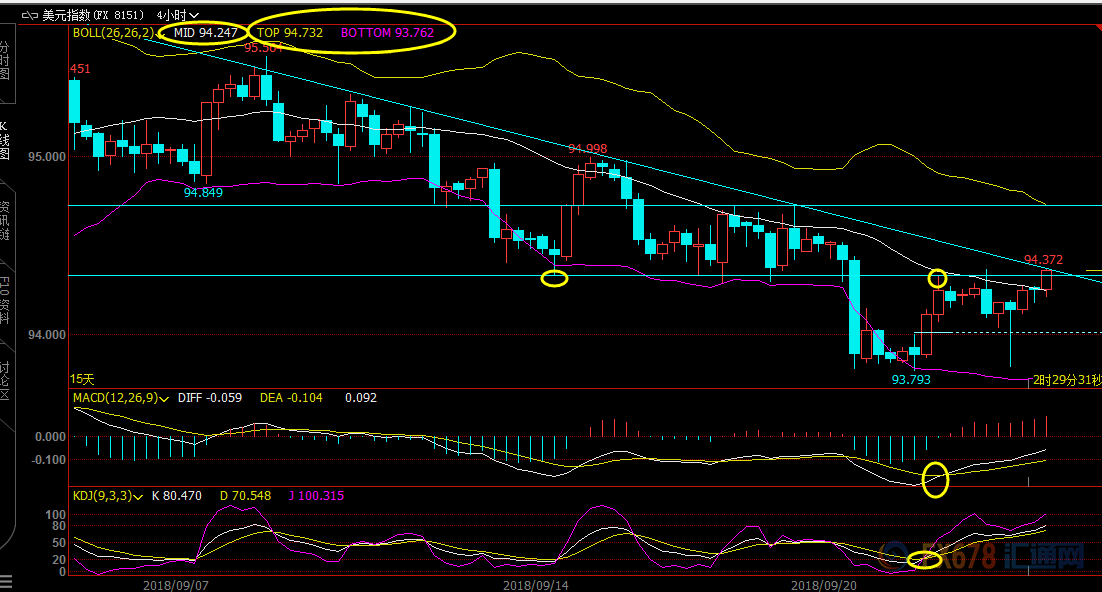Open the KDJ(9,3,3) indicator dropdown
The height and width of the screenshot is (592, 1102).
click(139, 495)
